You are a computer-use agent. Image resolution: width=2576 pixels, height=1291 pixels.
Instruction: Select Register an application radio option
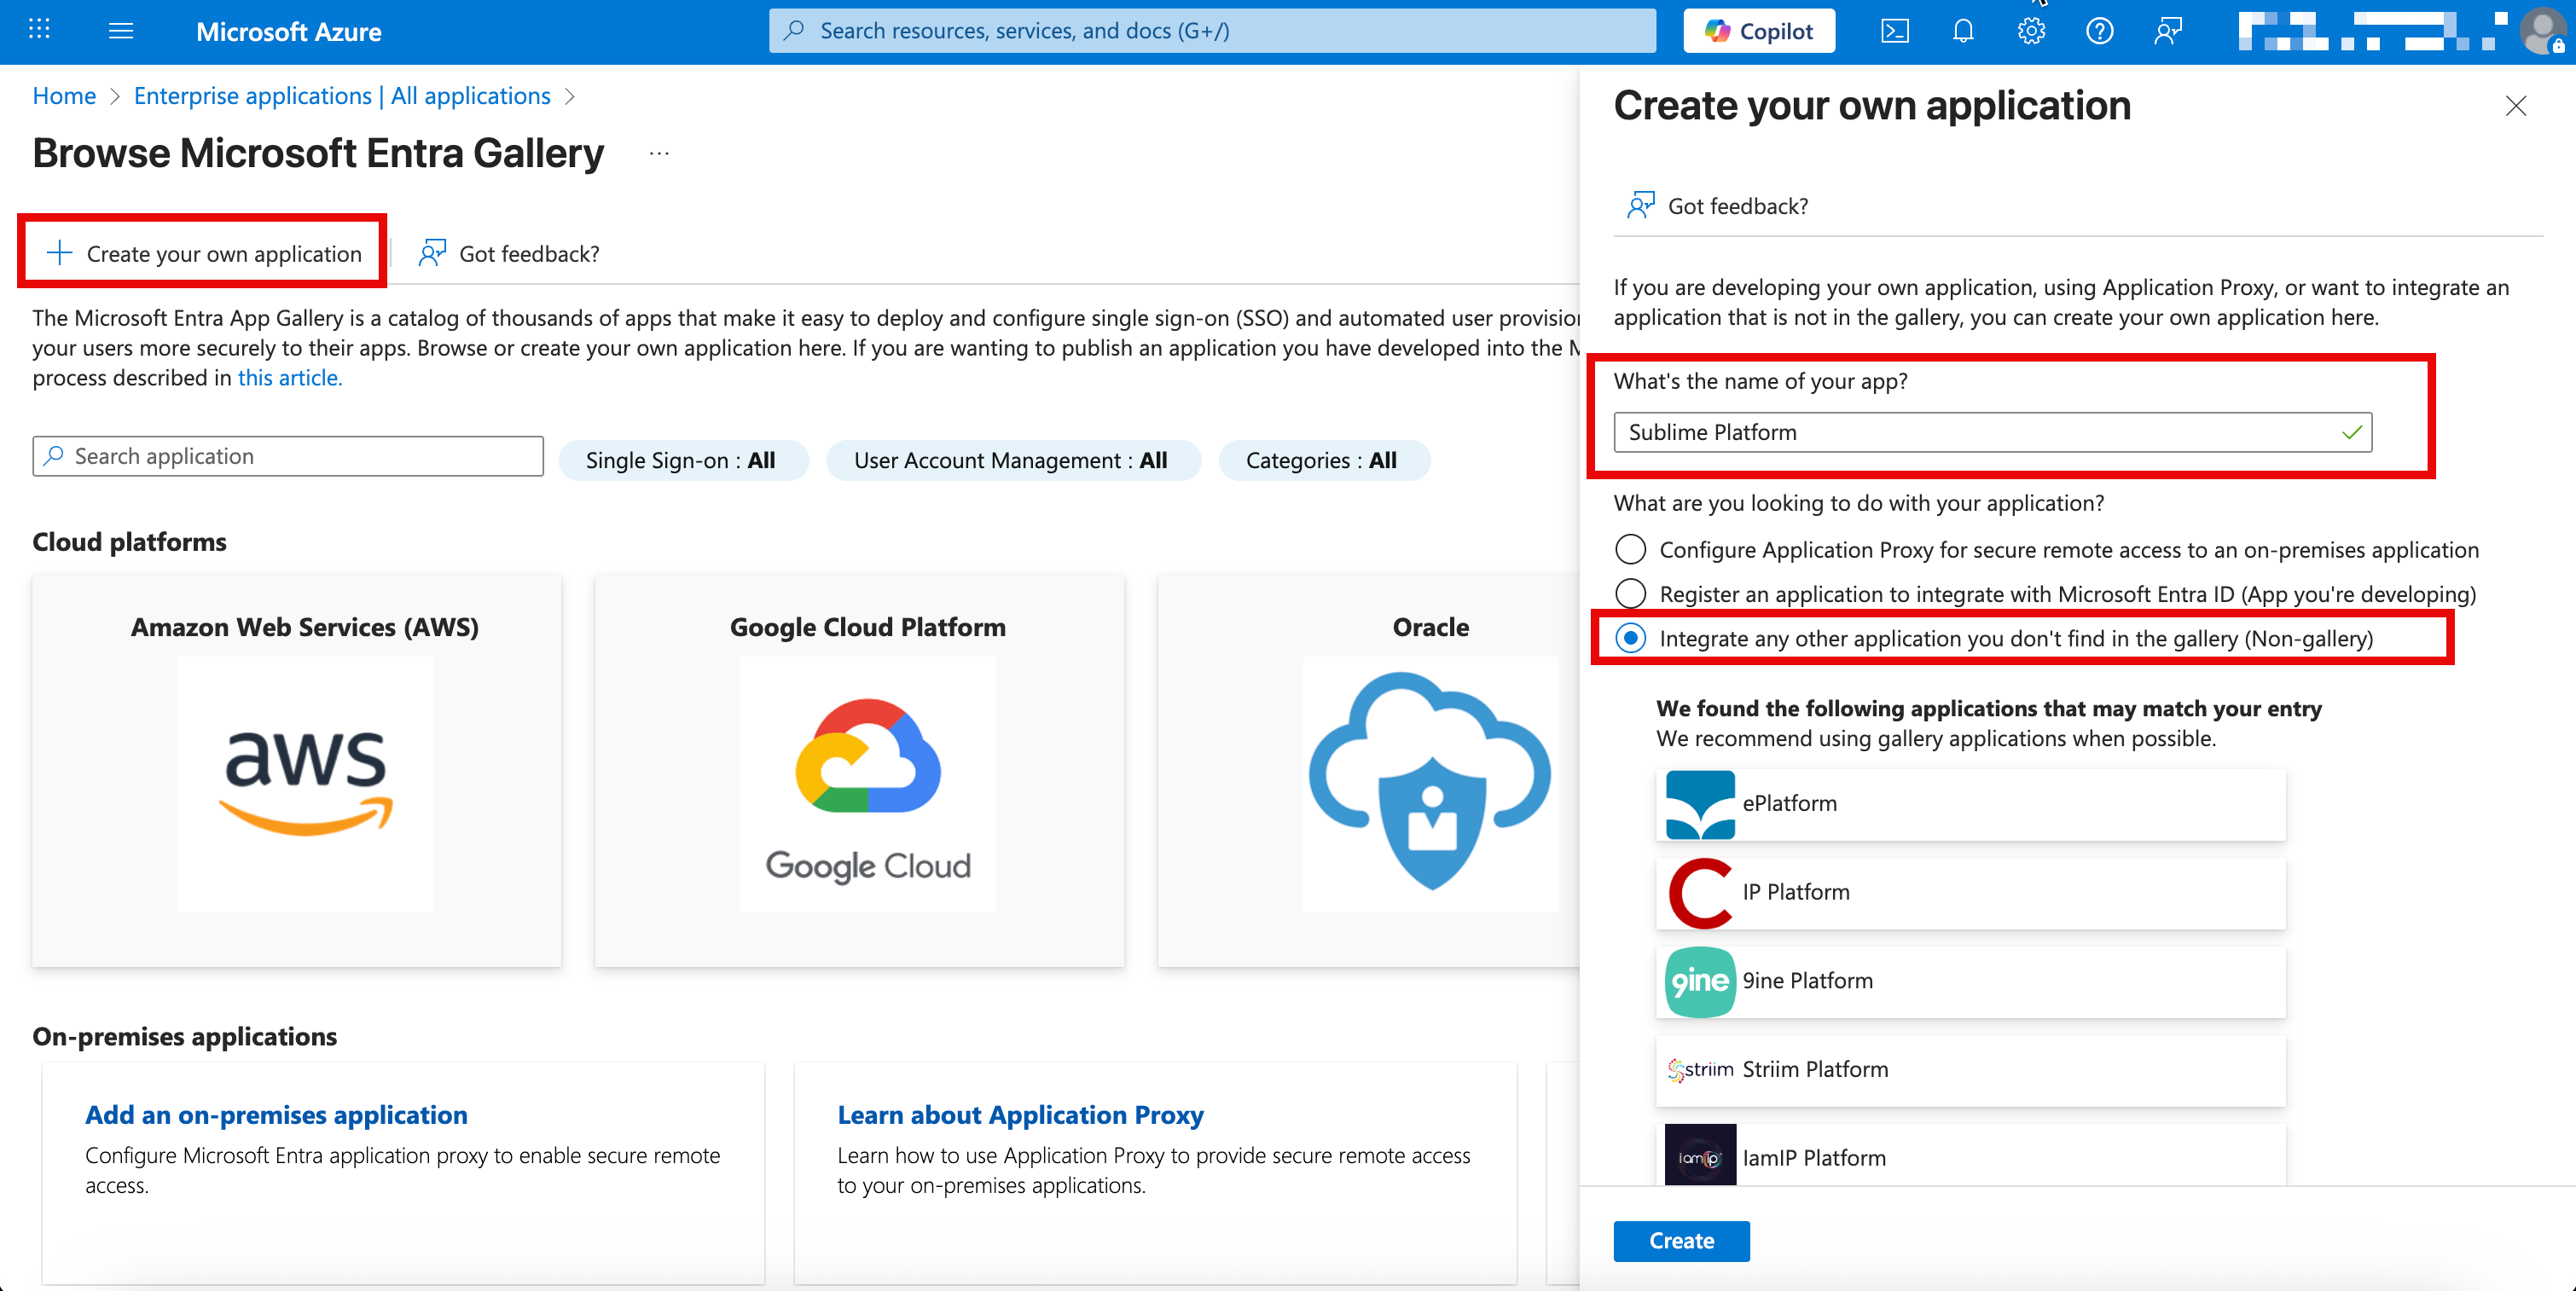[1631, 593]
